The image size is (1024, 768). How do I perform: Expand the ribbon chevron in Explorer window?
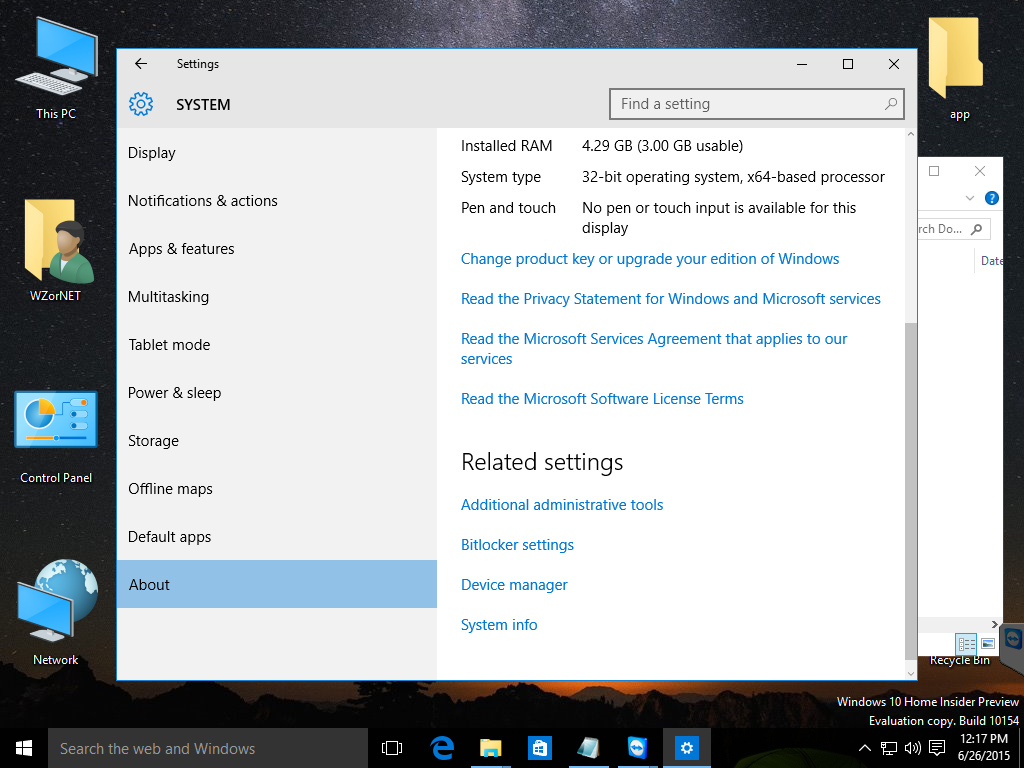pyautogui.click(x=970, y=198)
